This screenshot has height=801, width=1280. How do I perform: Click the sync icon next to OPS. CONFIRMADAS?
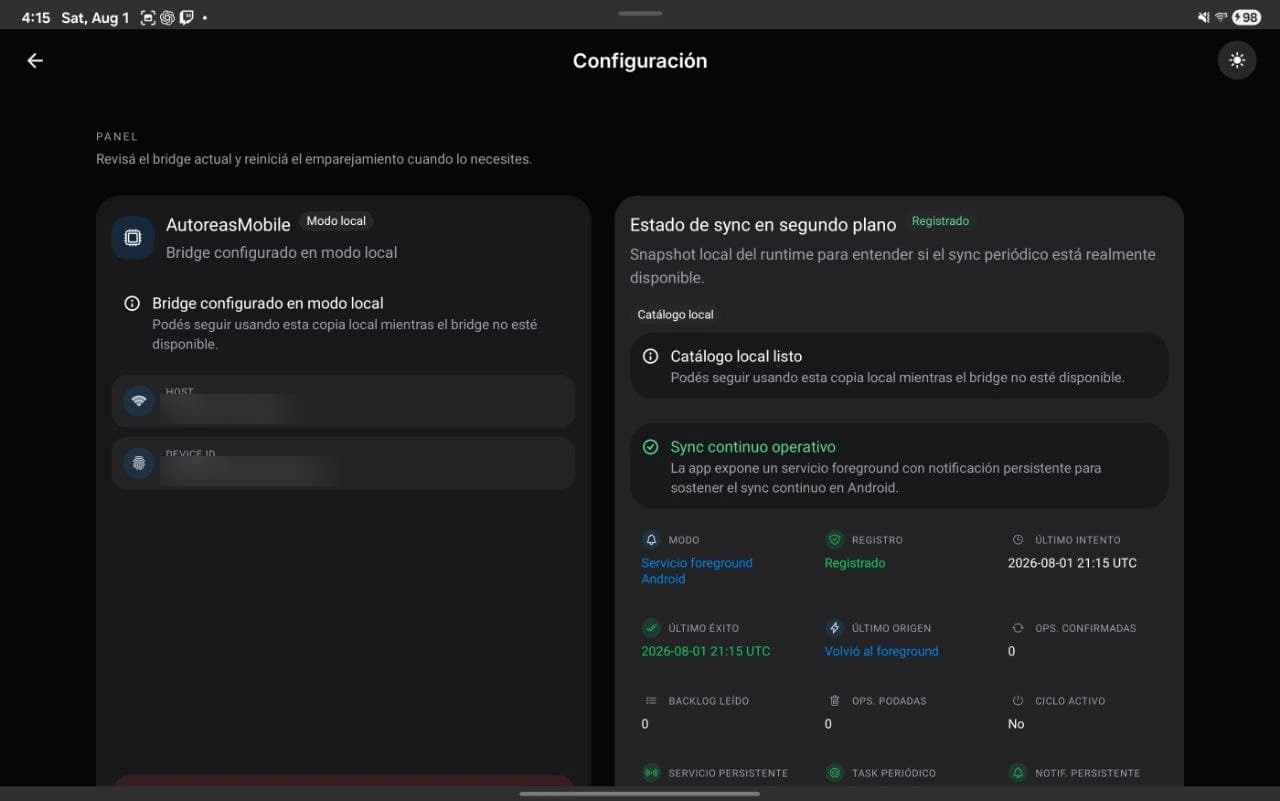pos(1018,628)
